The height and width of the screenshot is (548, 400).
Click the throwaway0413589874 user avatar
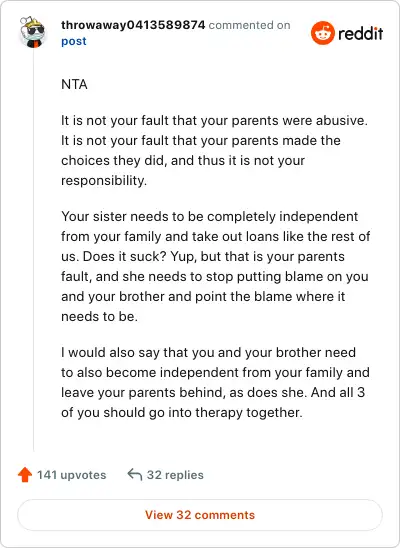[x=32, y=32]
